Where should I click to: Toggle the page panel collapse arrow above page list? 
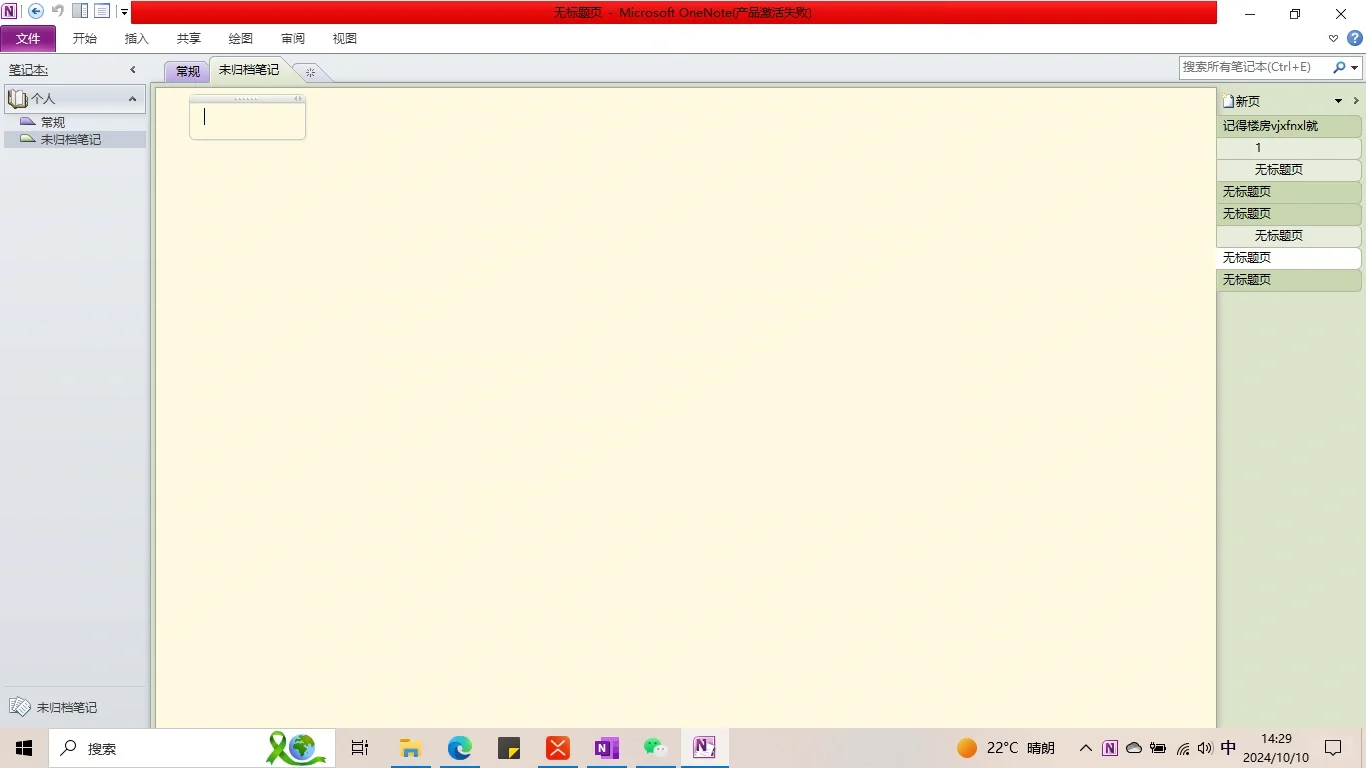pos(1356,100)
